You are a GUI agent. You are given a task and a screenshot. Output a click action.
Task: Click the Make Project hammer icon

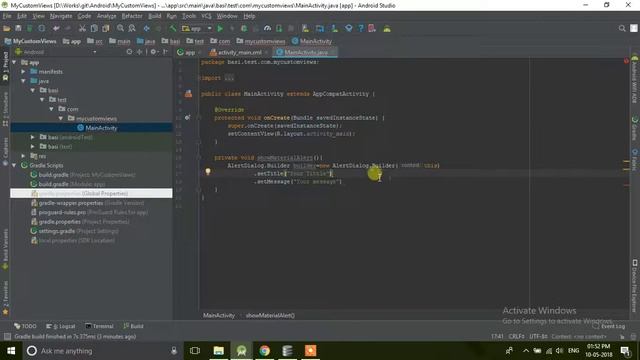click(173, 29)
